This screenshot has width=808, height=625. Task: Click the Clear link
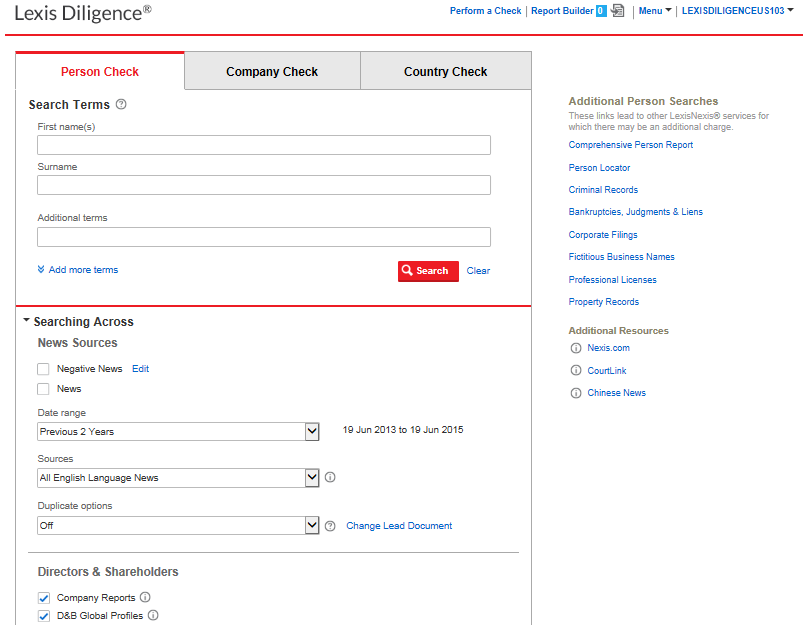click(478, 271)
